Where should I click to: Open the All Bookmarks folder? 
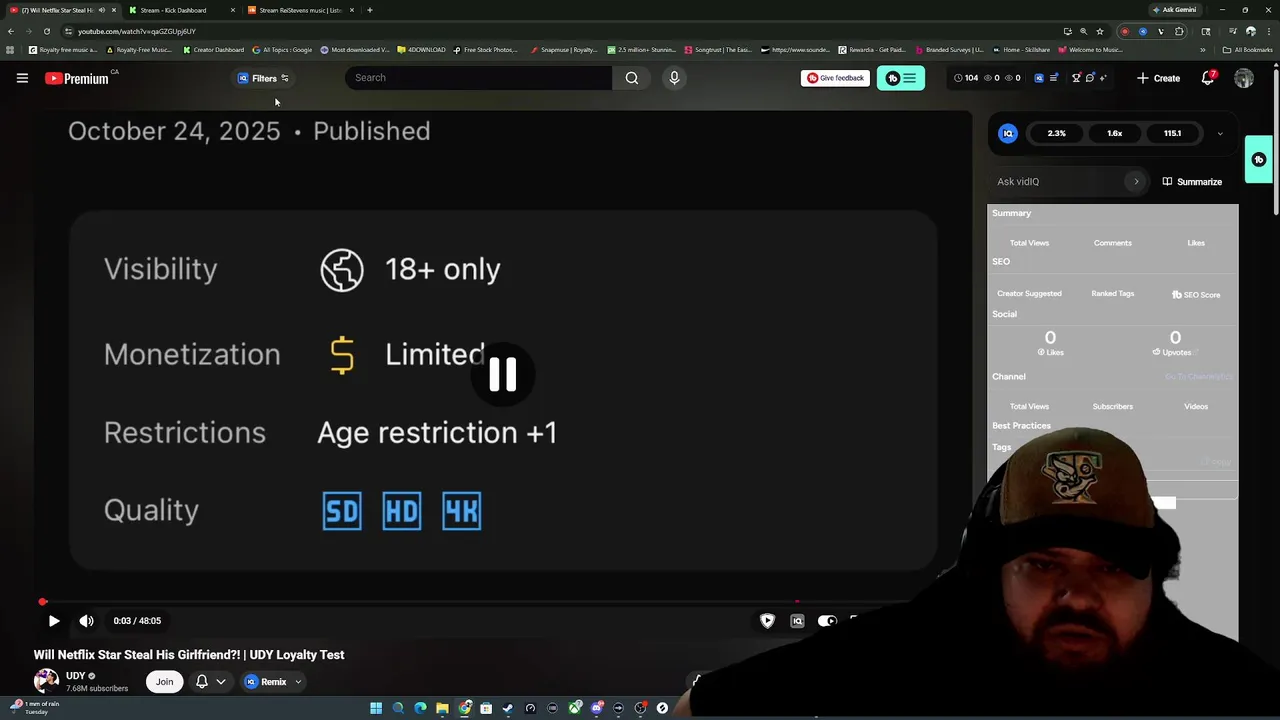pos(1248,50)
